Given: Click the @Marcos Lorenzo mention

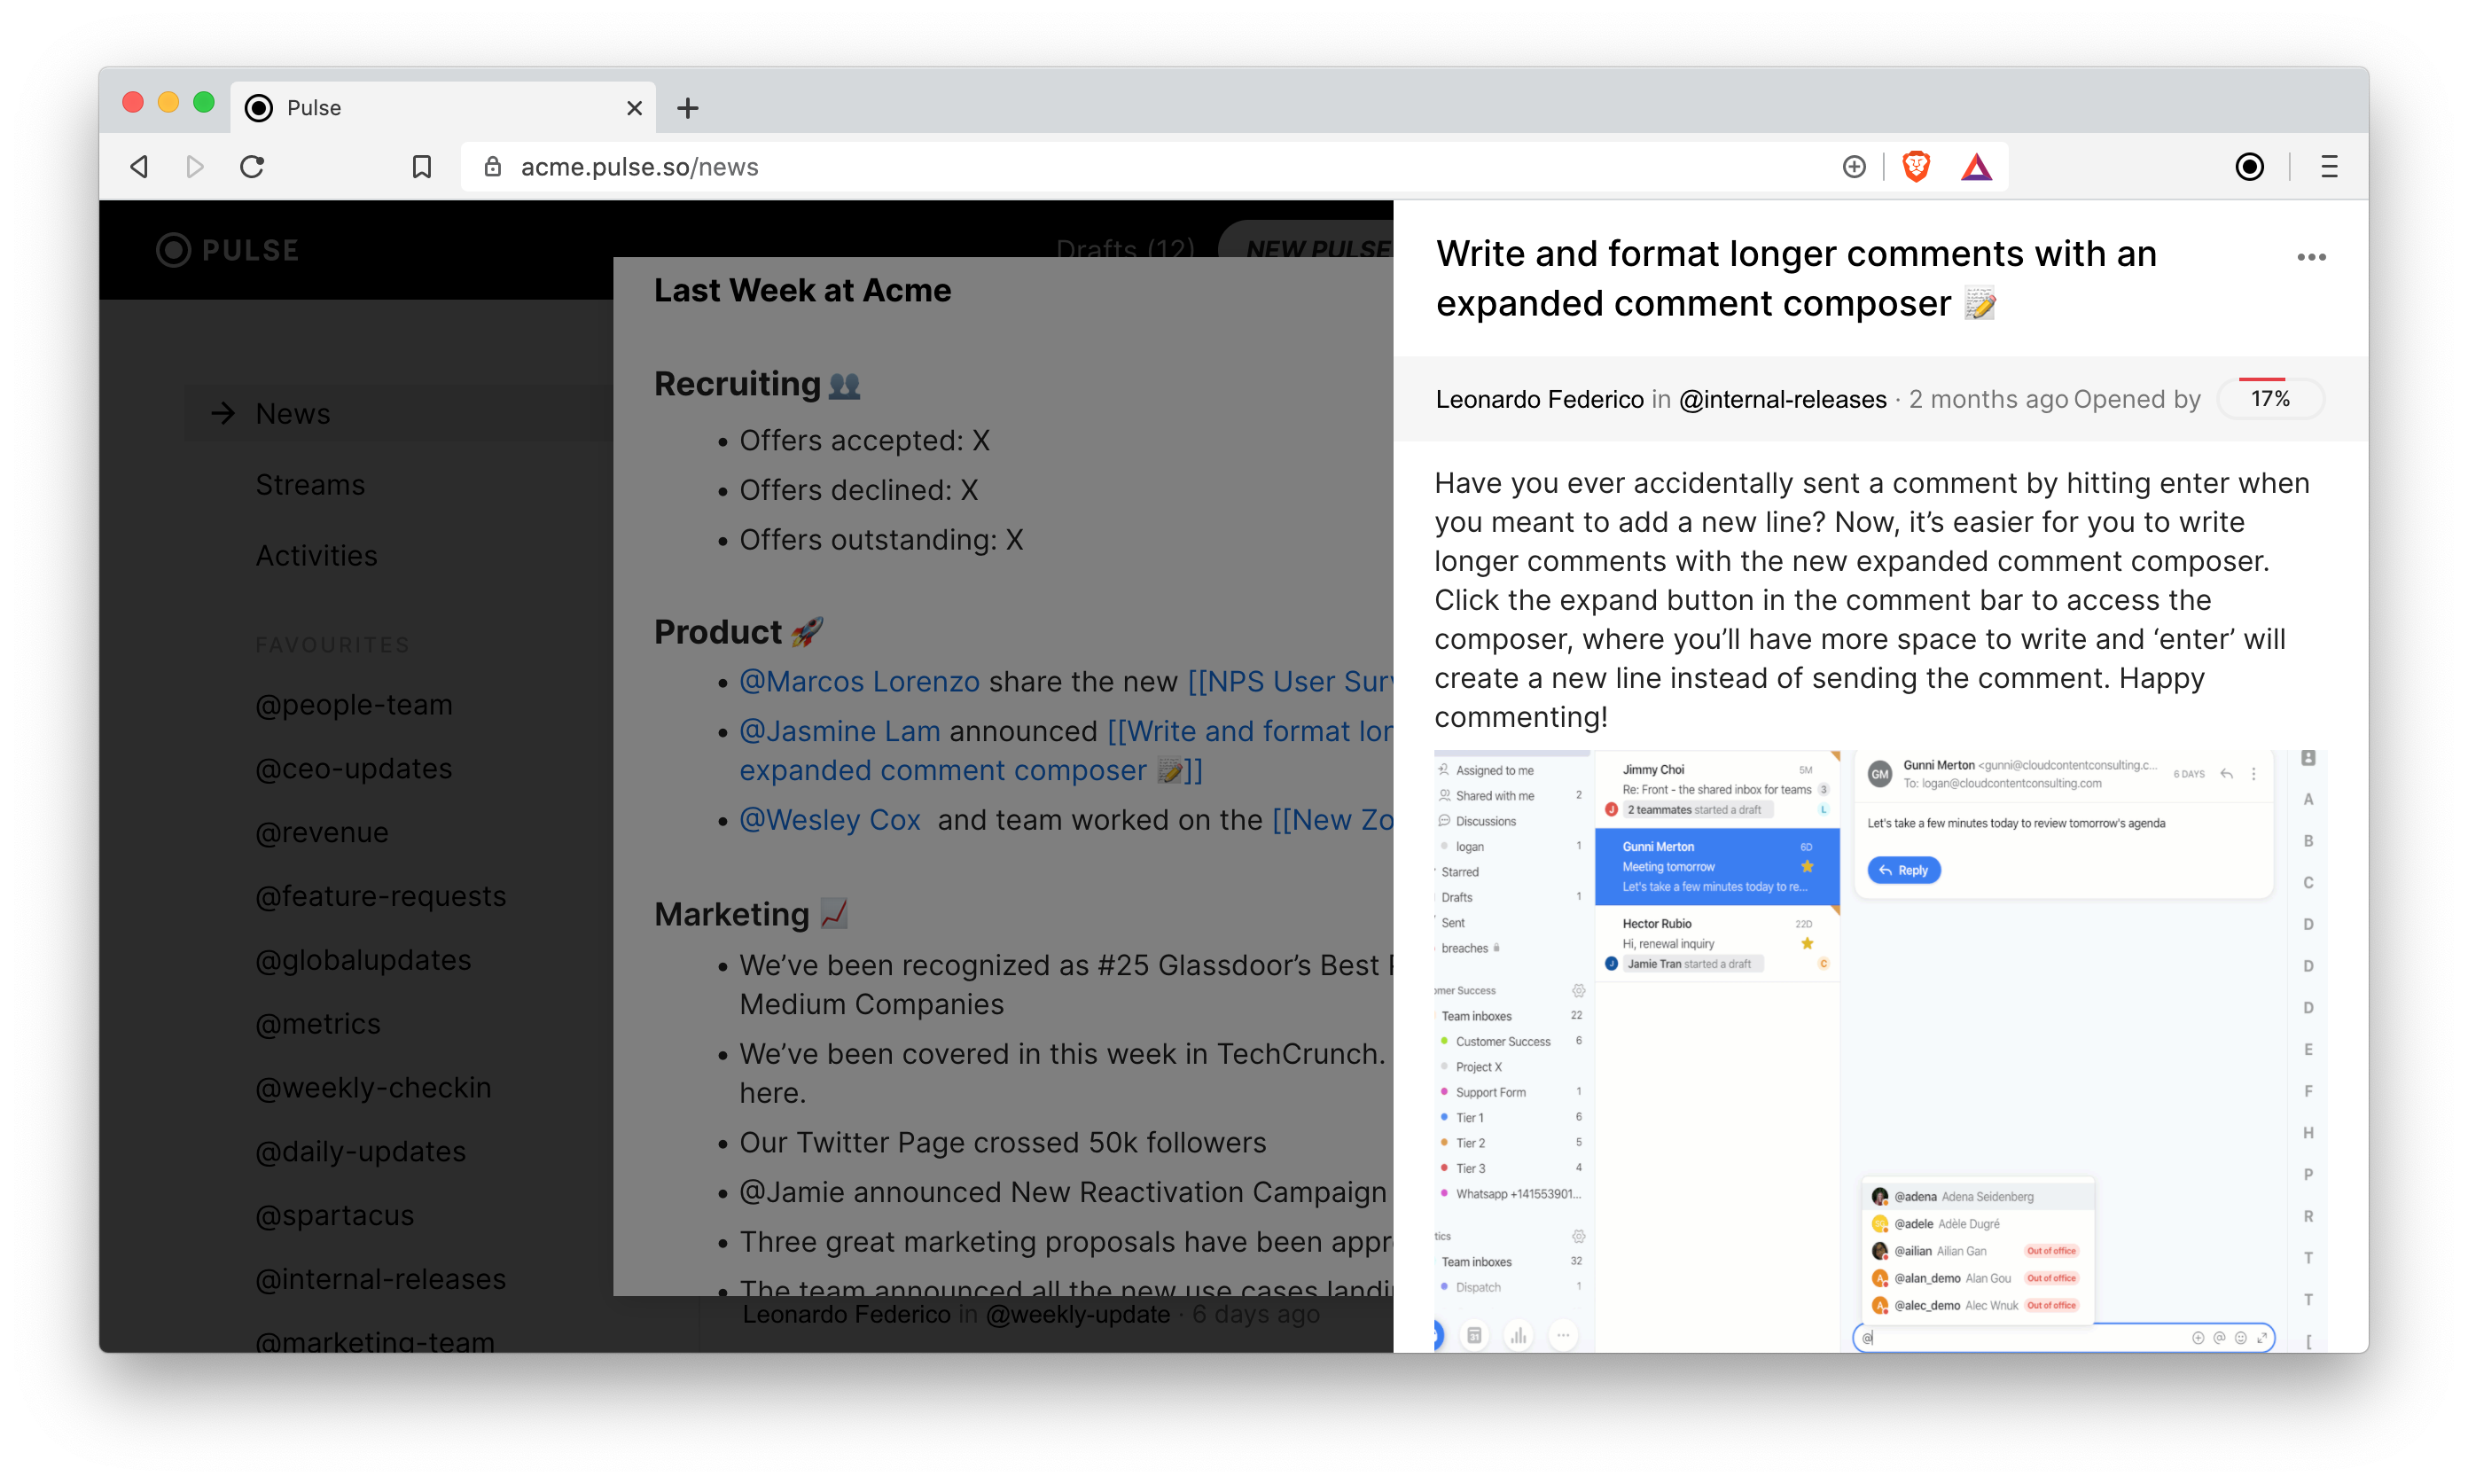Looking at the screenshot, I should coord(859,681).
